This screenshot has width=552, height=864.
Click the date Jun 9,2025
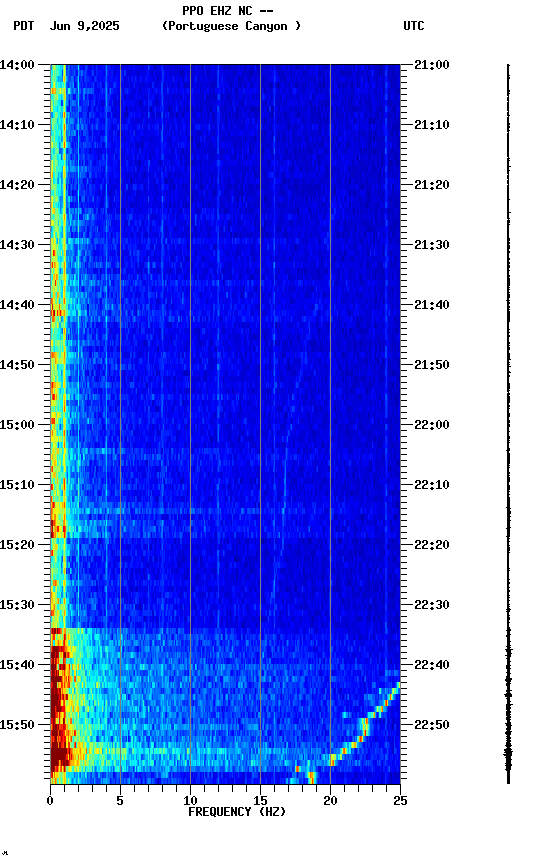coord(84,26)
